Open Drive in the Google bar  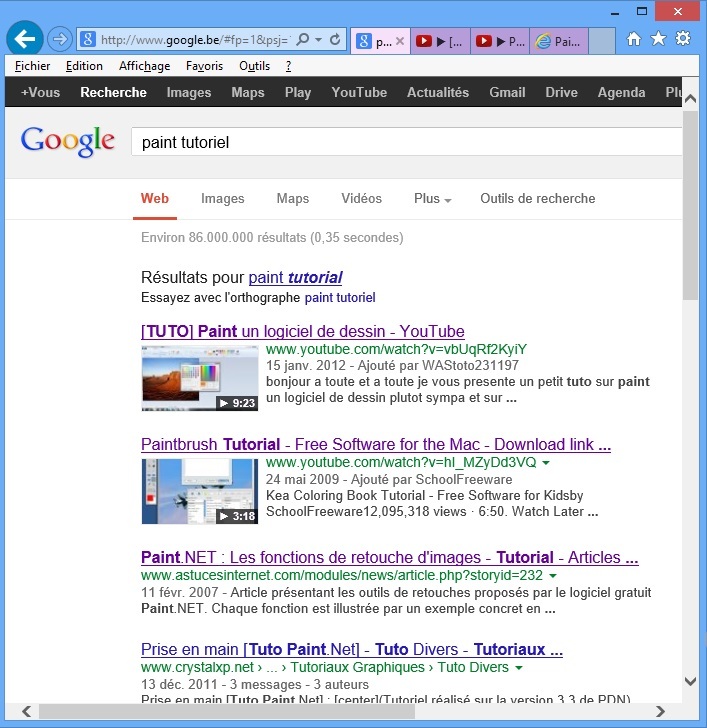pyautogui.click(x=561, y=92)
